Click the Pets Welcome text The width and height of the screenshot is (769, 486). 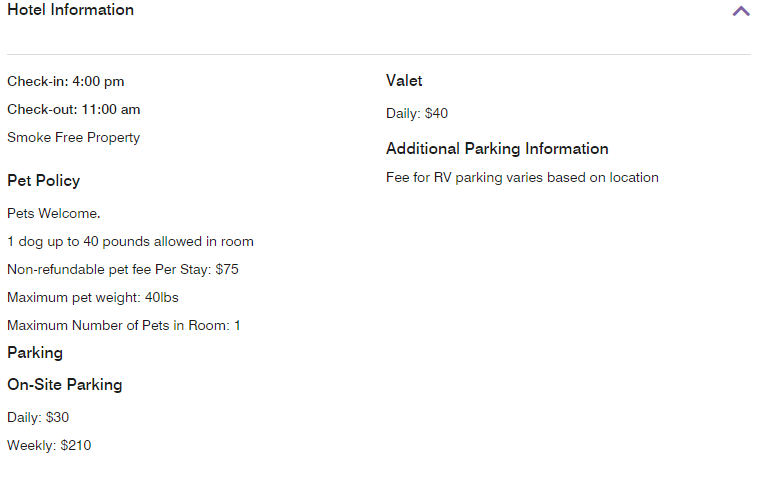(x=54, y=214)
